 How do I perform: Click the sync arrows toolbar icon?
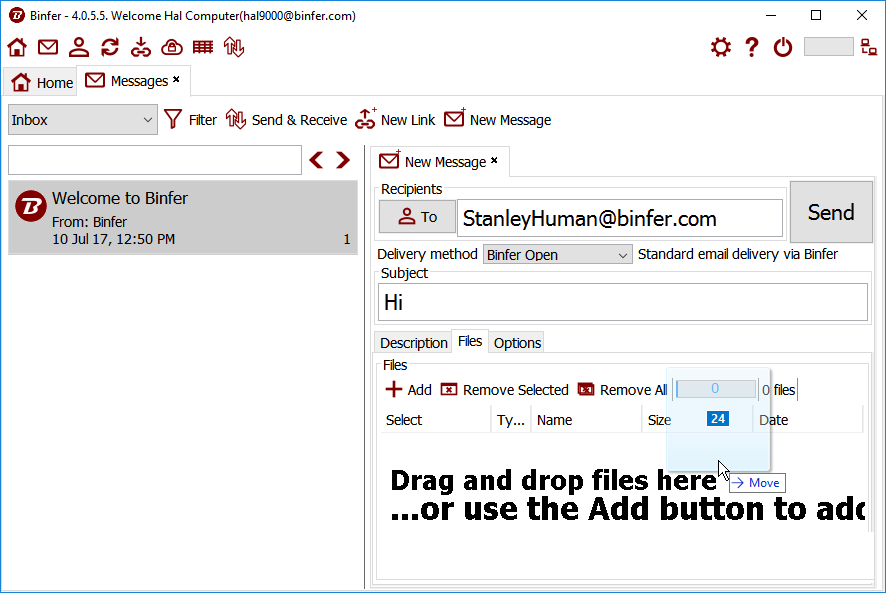[x=110, y=47]
